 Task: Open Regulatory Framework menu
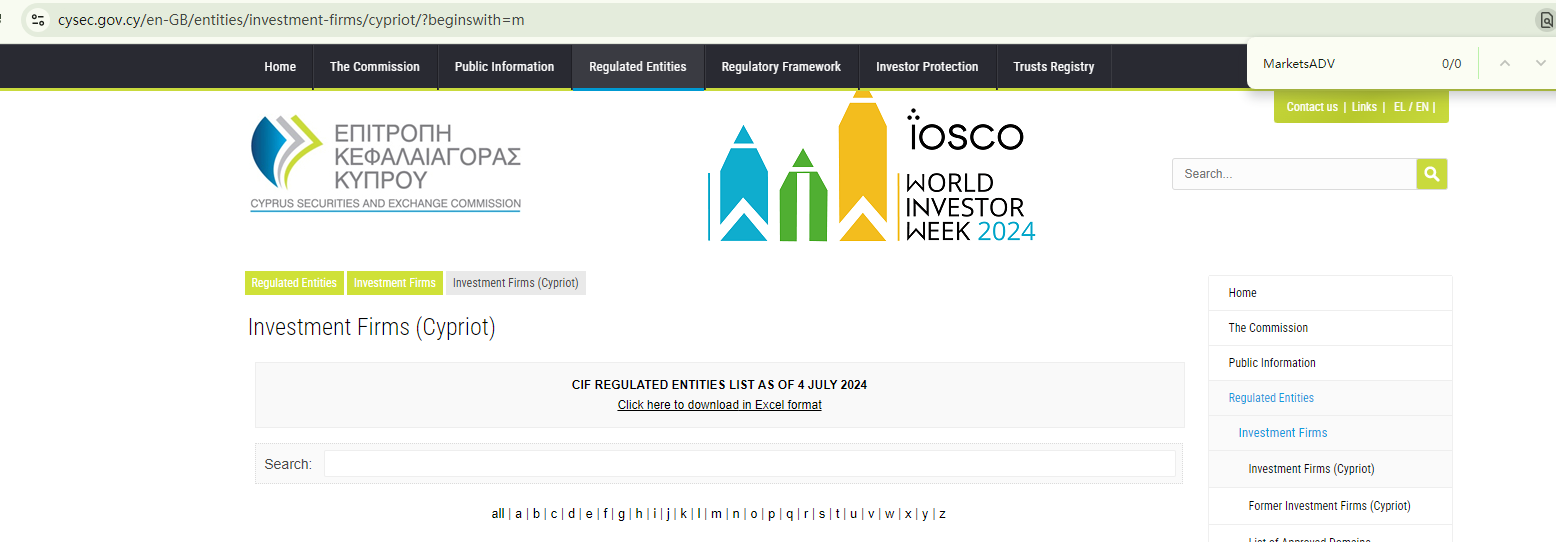tap(781, 67)
